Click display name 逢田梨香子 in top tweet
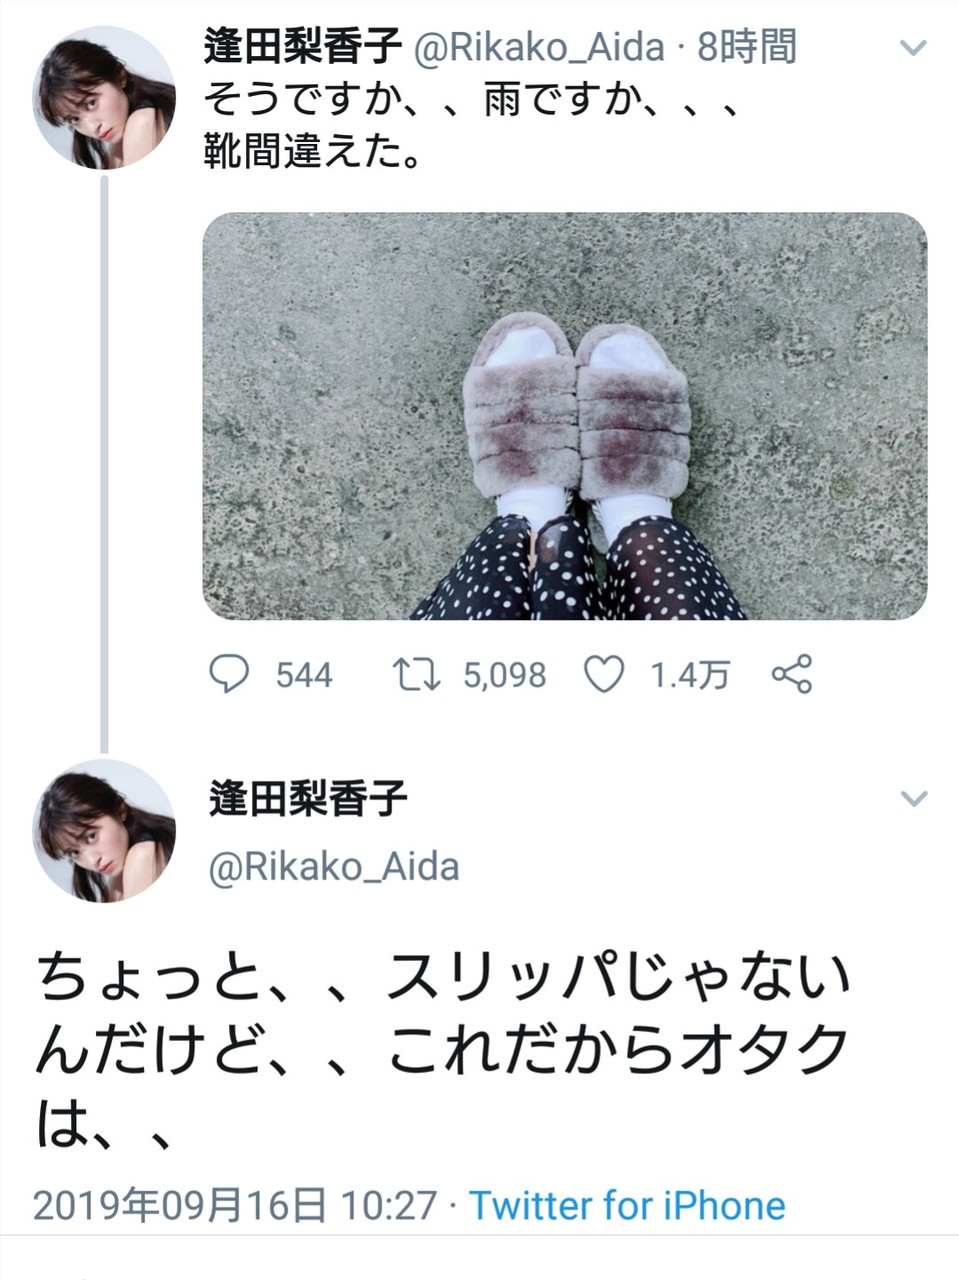 (x=303, y=47)
